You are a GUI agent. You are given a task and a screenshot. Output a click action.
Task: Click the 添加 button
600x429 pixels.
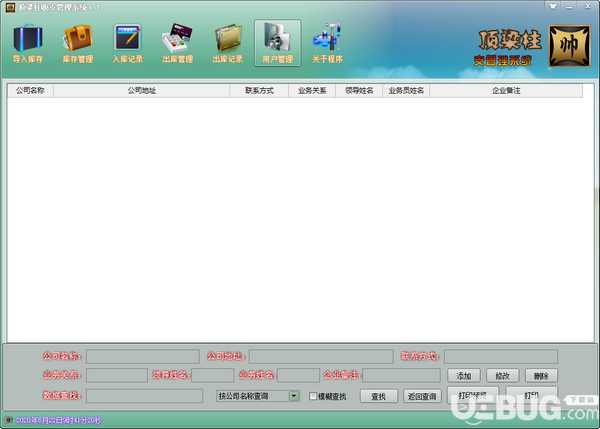coord(464,376)
